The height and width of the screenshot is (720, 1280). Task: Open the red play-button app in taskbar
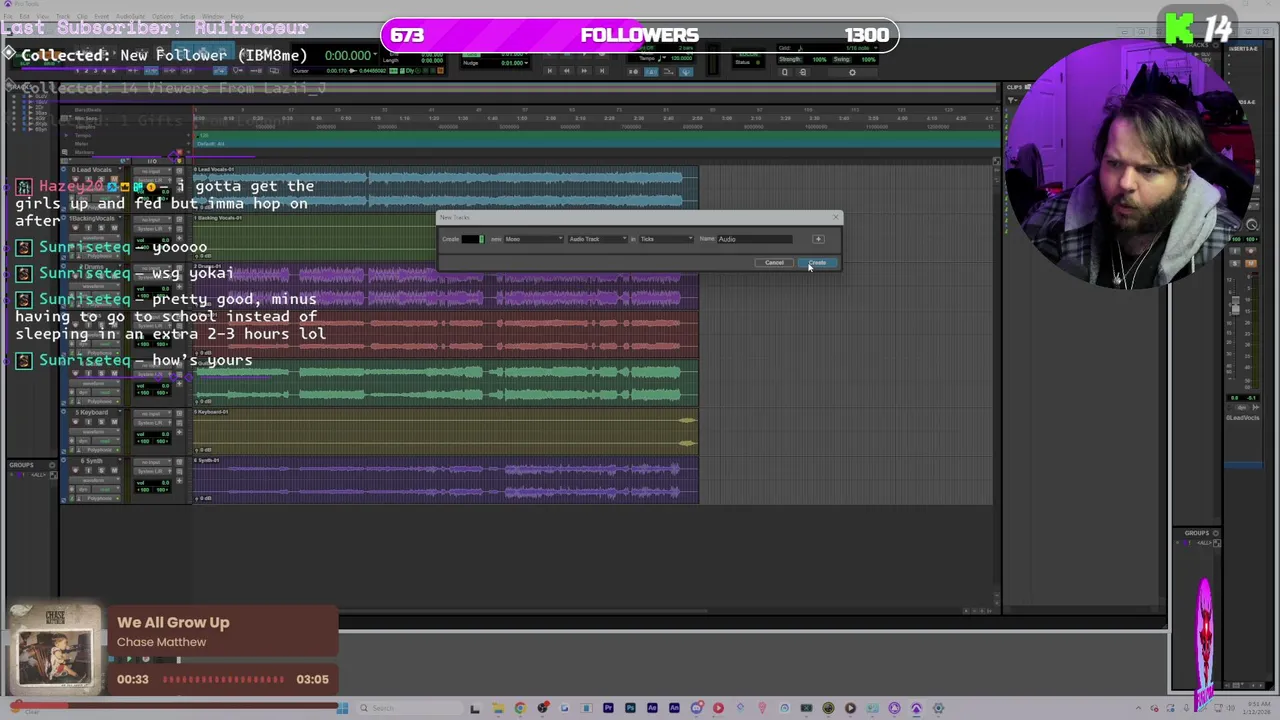[x=718, y=708]
